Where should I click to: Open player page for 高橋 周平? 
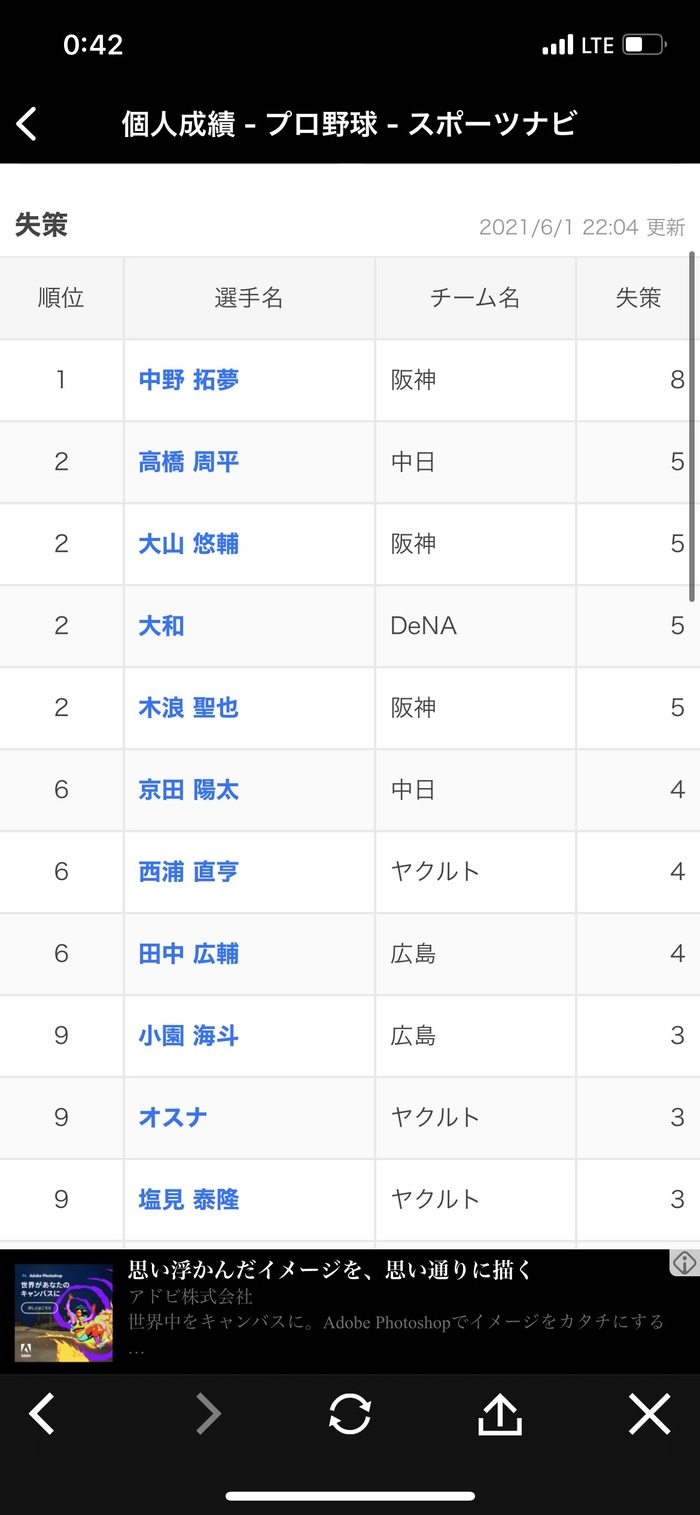tap(189, 462)
